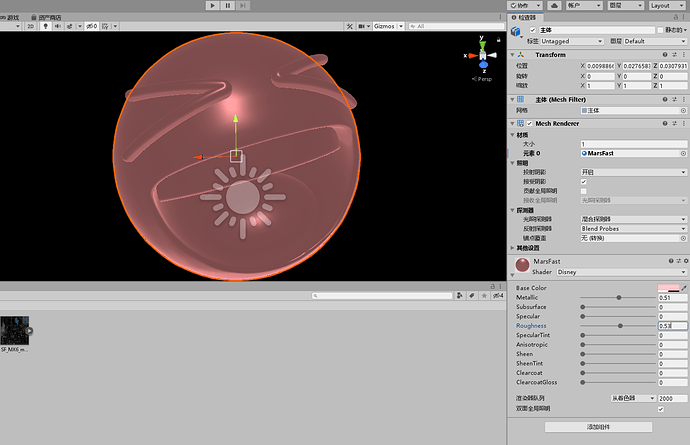690x445 pixels.
Task: Open GameObject icon picker cube icon
Action: point(517,32)
